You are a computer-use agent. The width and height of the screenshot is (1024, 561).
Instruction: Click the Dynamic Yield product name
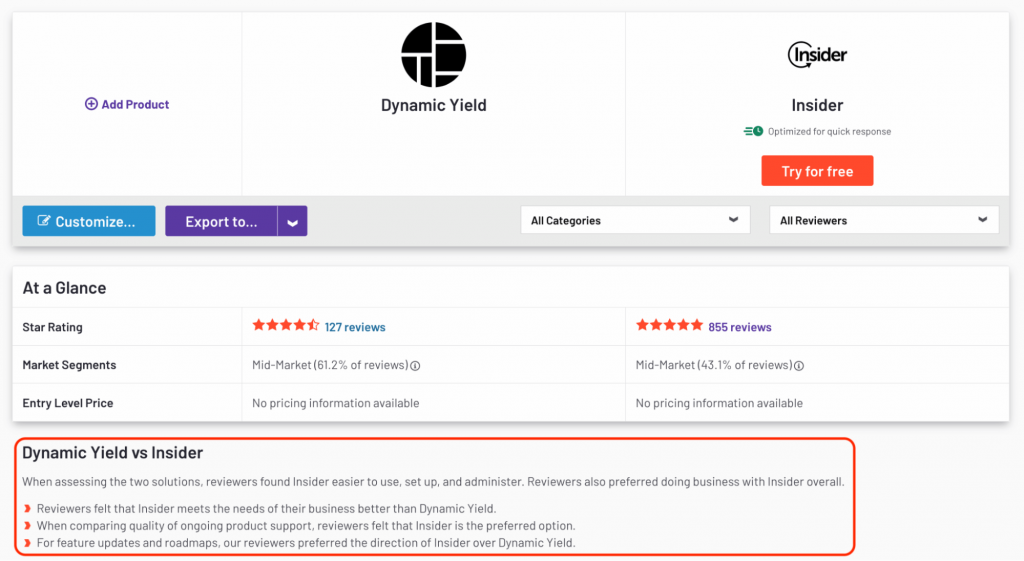pos(434,105)
